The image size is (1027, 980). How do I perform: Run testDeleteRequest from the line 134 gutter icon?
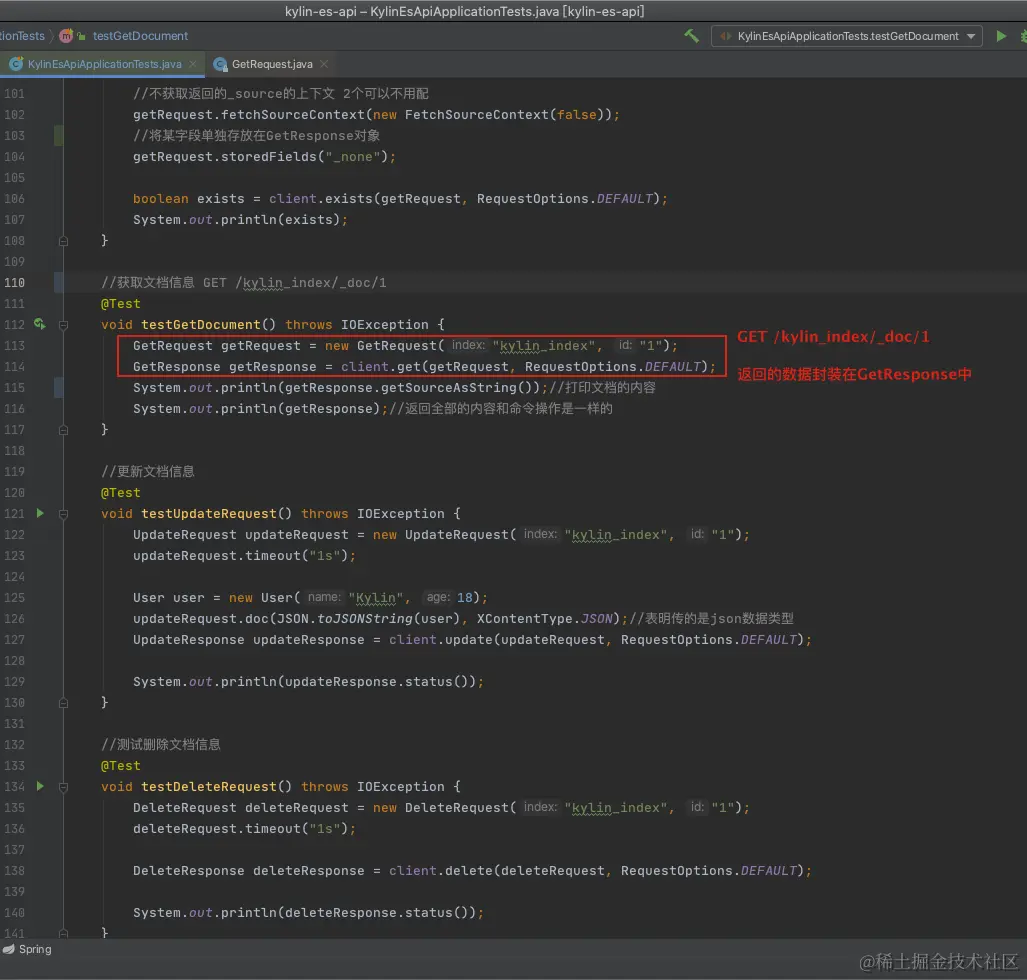point(40,787)
